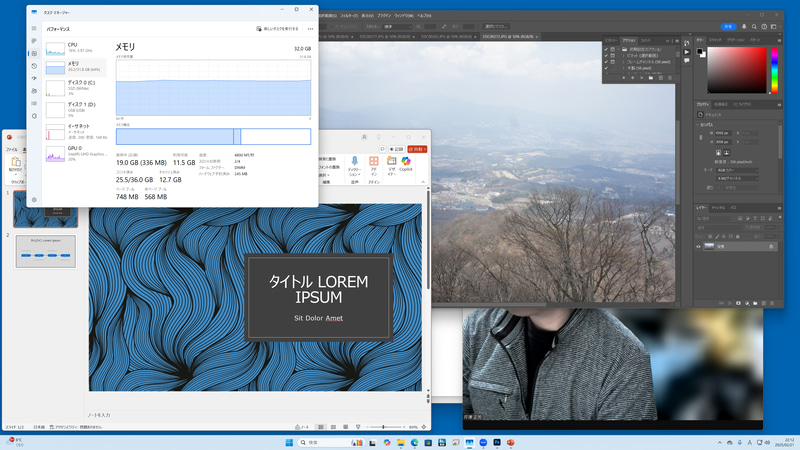Open App history icon in Task Manager sidebar

34,66
